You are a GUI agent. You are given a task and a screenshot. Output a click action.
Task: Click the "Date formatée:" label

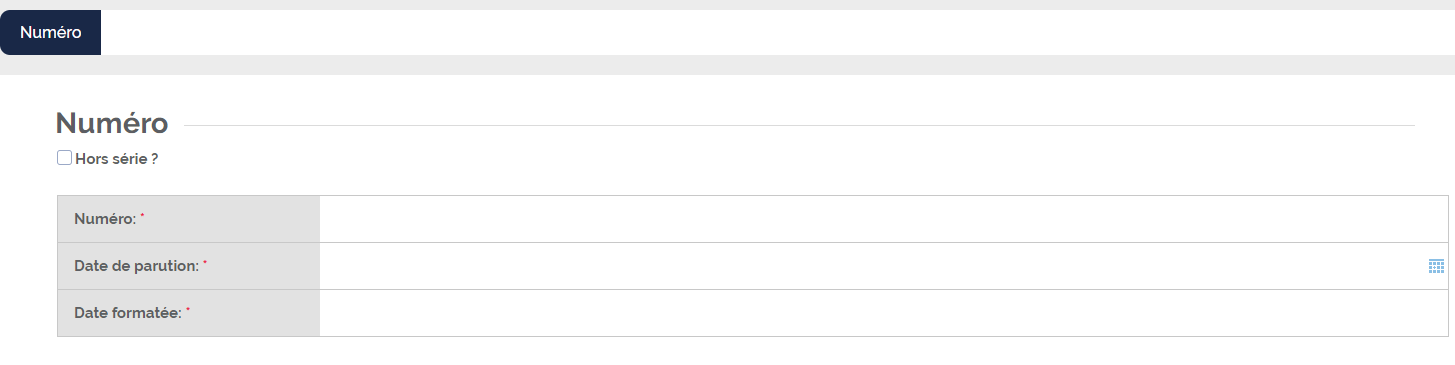[128, 313]
